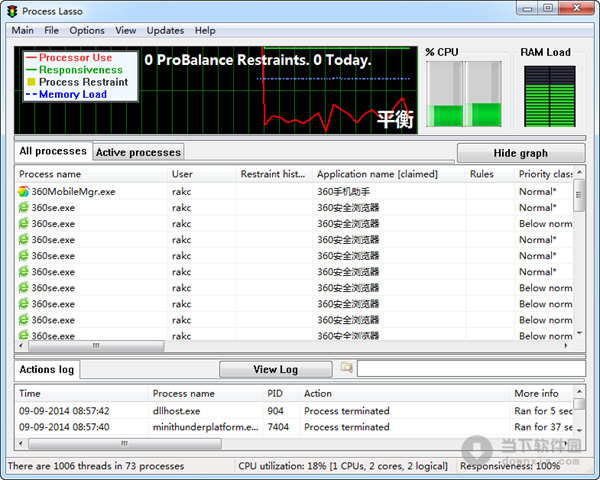This screenshot has height=480, width=600.
Task: Switch to the Active processes tab
Action: (138, 152)
